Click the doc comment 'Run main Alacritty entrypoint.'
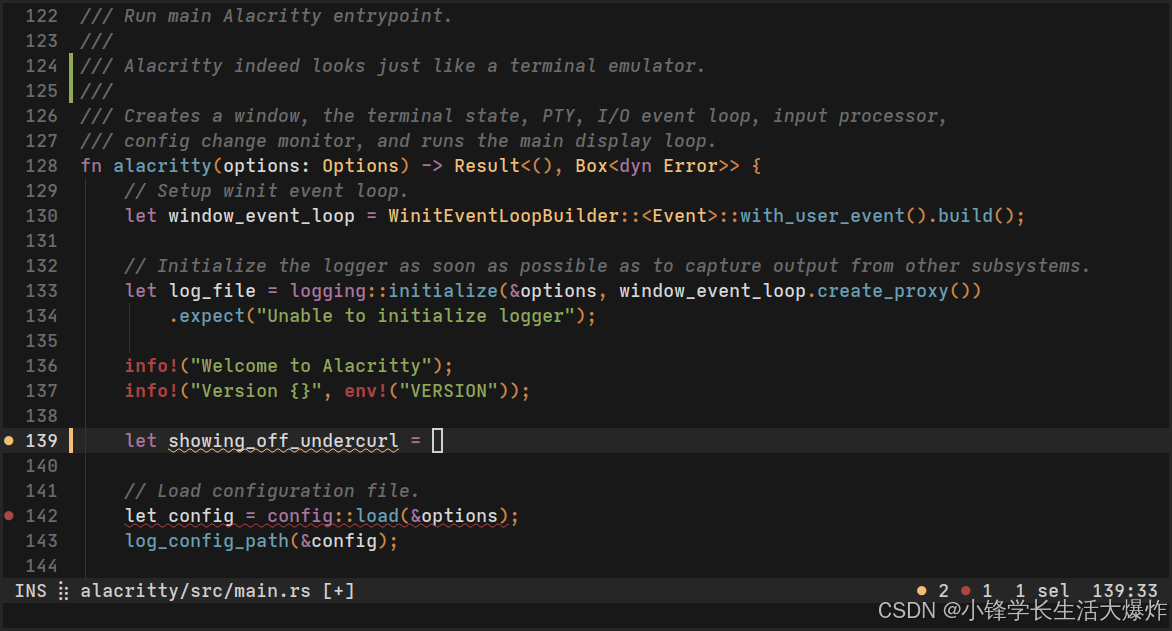Image resolution: width=1172 pixels, height=631 pixels. (288, 16)
